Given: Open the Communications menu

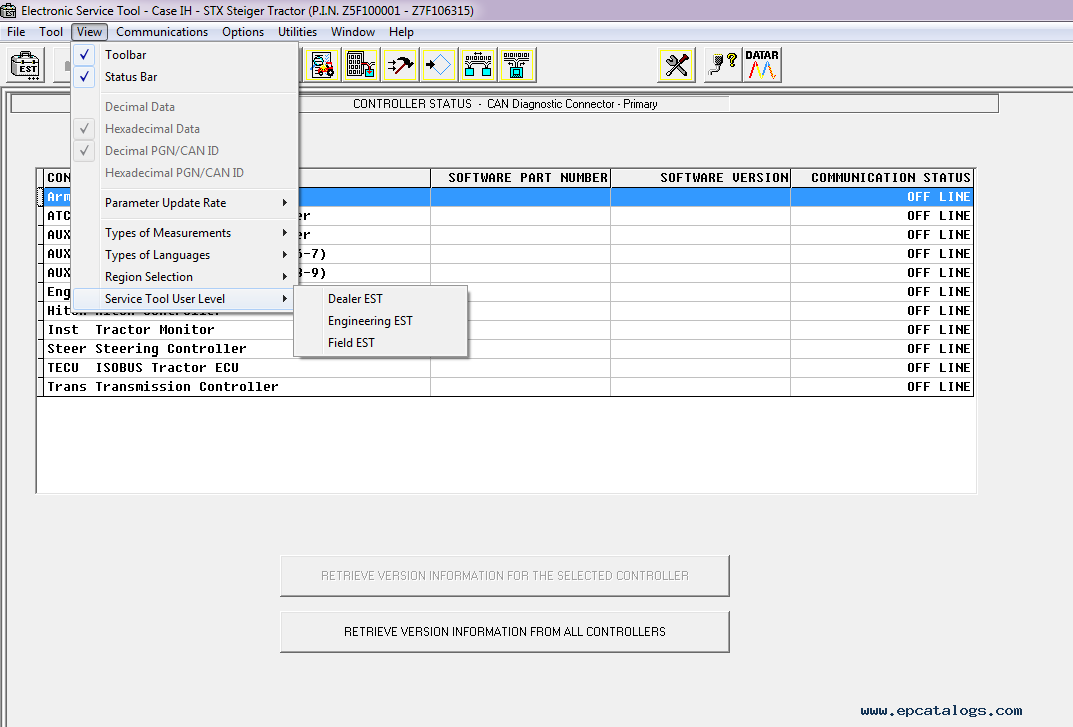Looking at the screenshot, I should [x=161, y=31].
